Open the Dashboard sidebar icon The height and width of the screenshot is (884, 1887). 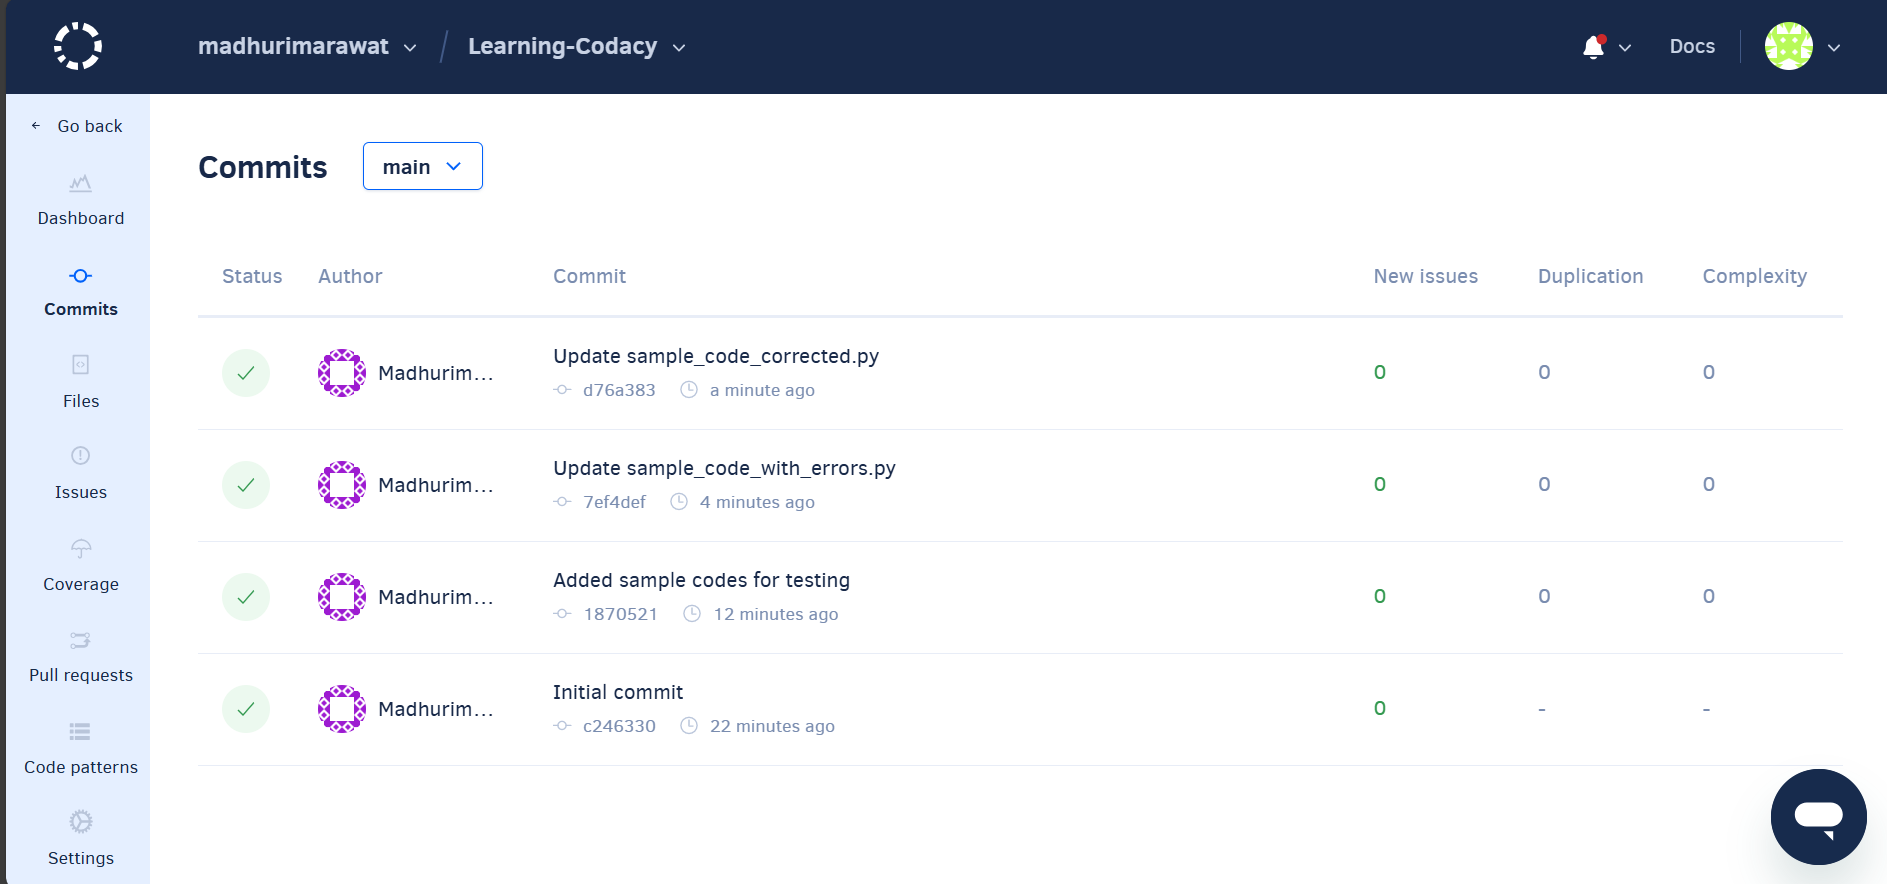click(81, 185)
